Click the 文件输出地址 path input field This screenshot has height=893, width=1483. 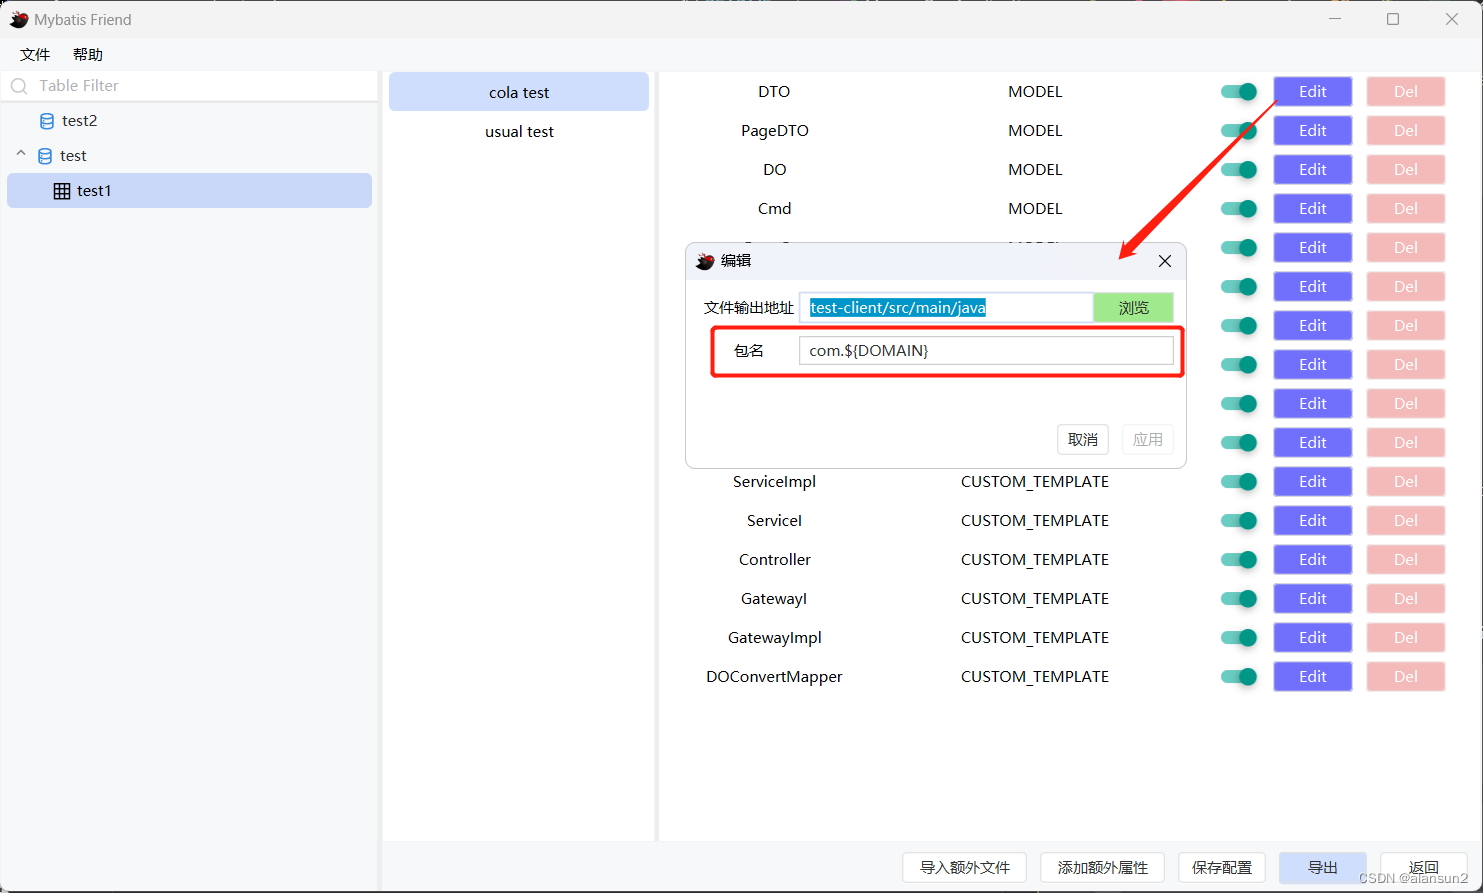click(946, 308)
